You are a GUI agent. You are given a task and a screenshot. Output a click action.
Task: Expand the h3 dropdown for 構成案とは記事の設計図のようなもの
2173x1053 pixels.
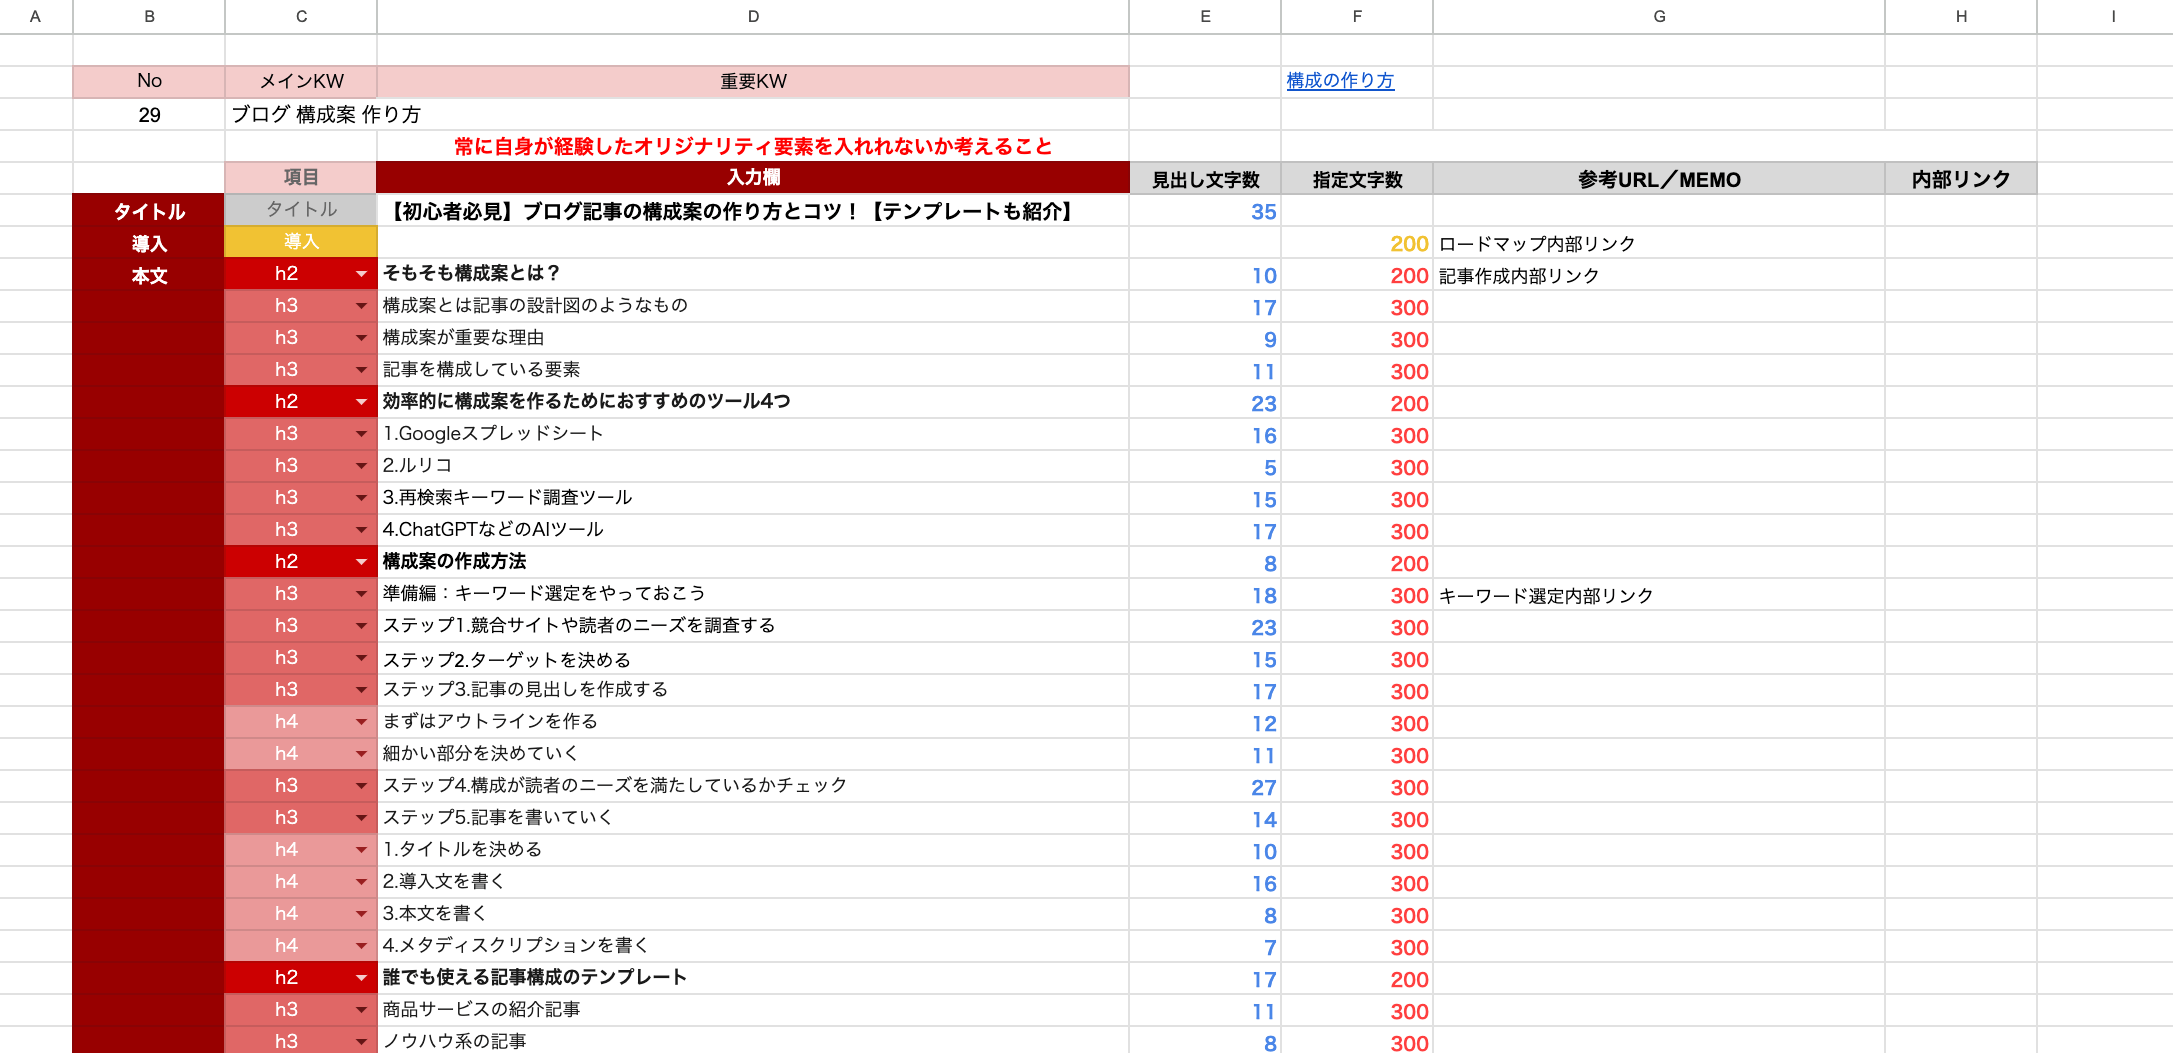[x=361, y=306]
